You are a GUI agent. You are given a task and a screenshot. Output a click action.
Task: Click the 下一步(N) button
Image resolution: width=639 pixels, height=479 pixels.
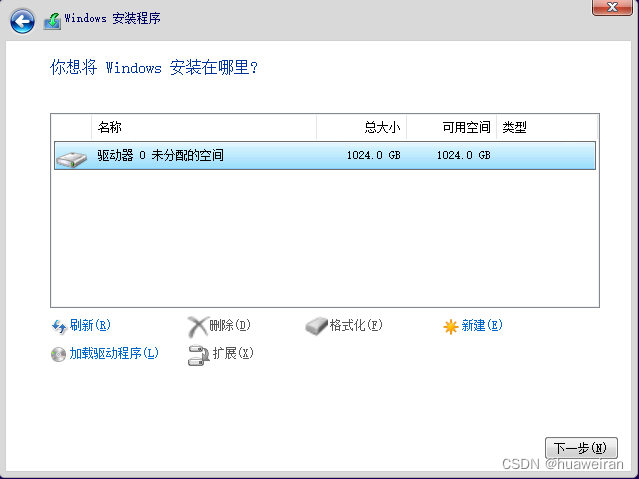point(581,448)
